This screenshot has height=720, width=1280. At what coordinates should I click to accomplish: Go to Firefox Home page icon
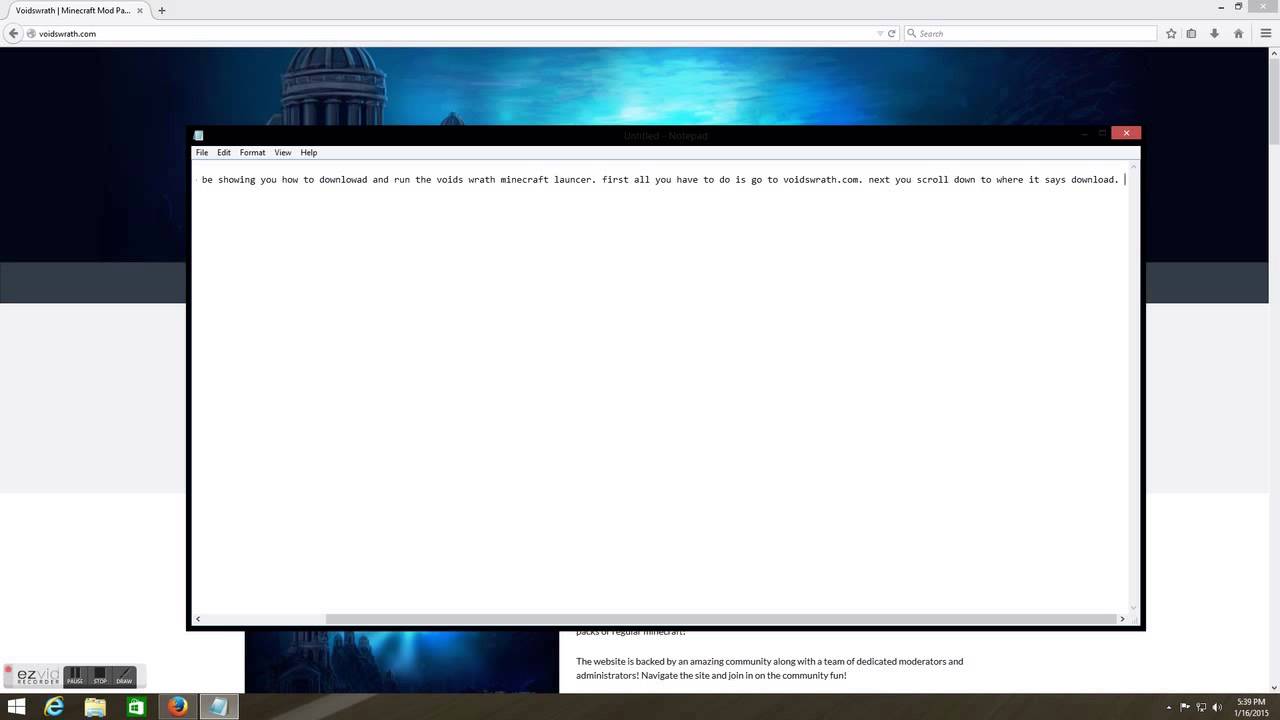(x=1238, y=33)
